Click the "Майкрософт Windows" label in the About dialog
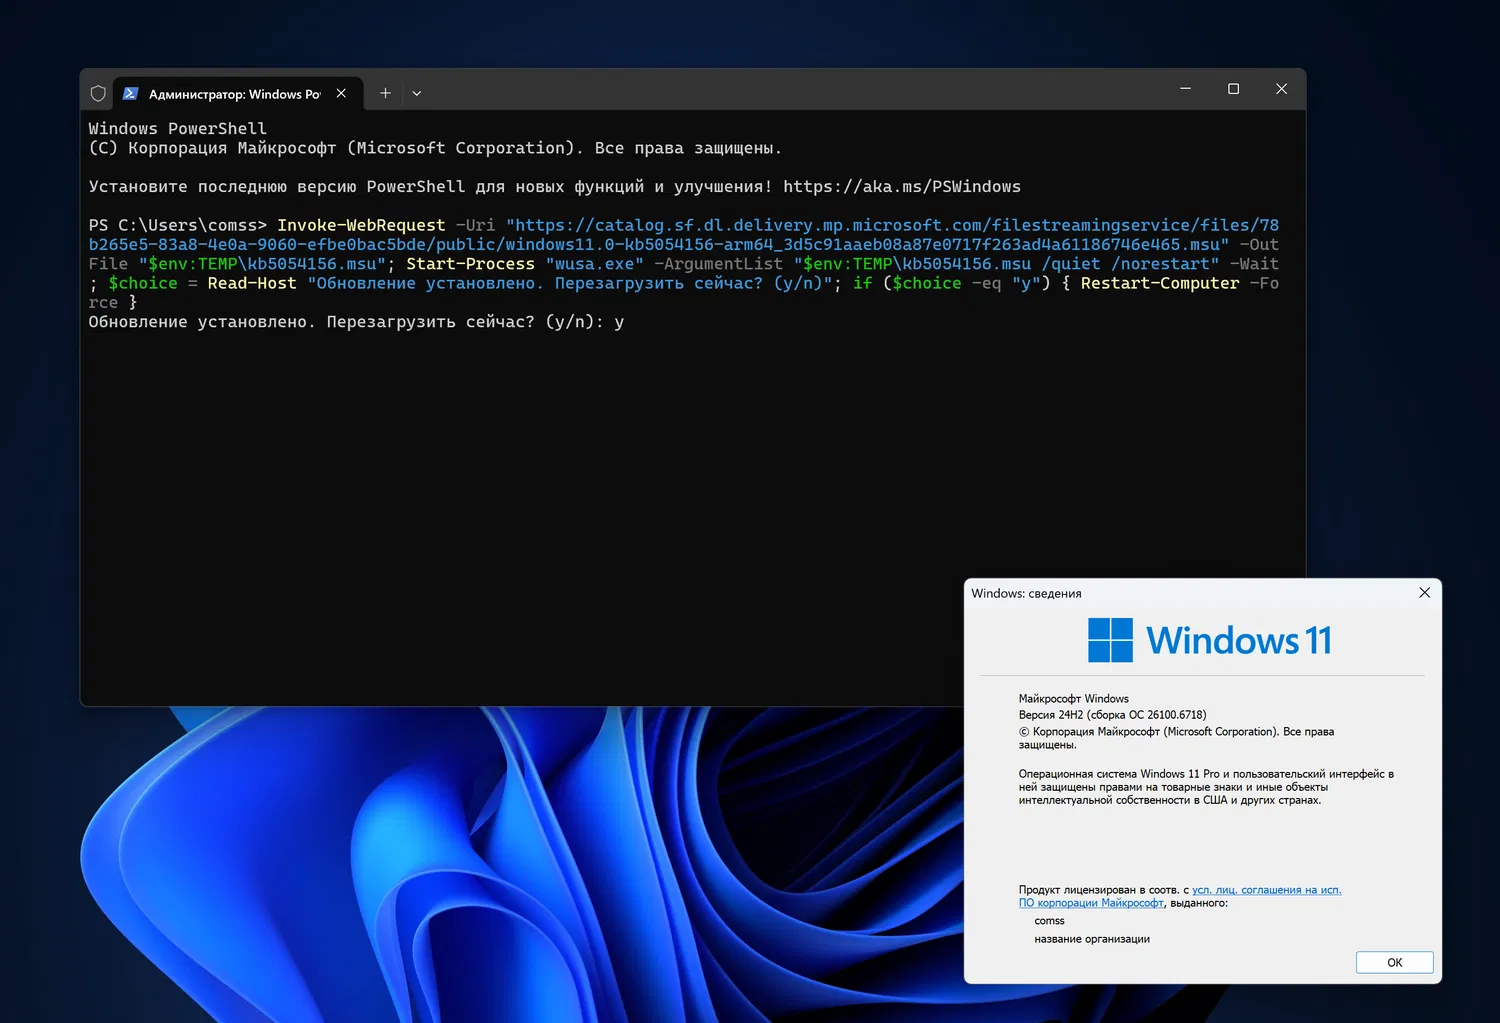 1074,699
